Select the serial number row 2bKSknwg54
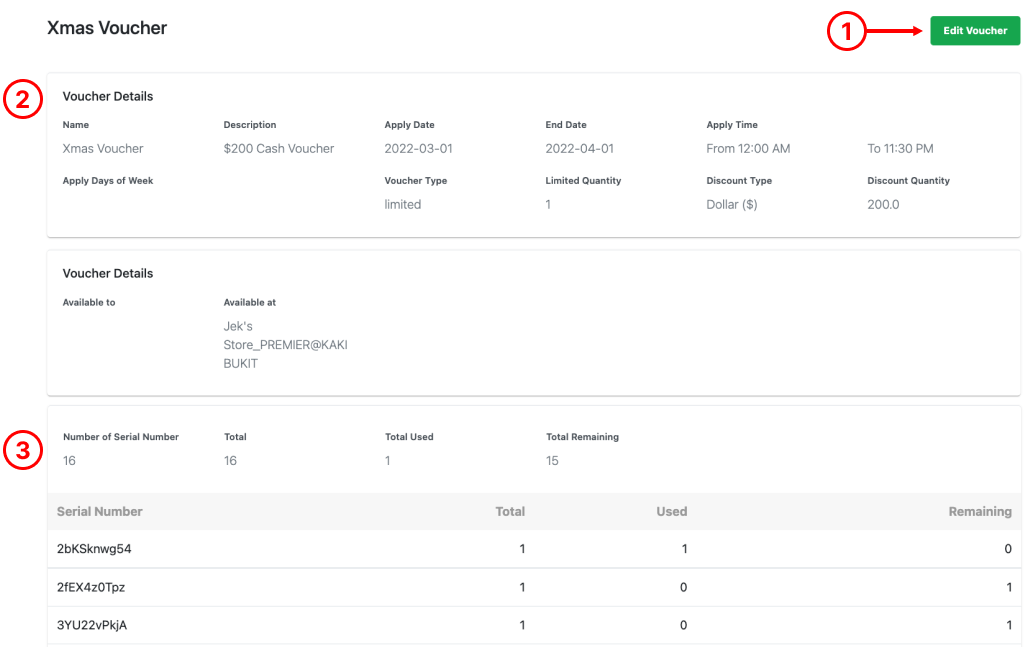Viewport: 1030px width, 654px height. pyautogui.click(x=534, y=549)
